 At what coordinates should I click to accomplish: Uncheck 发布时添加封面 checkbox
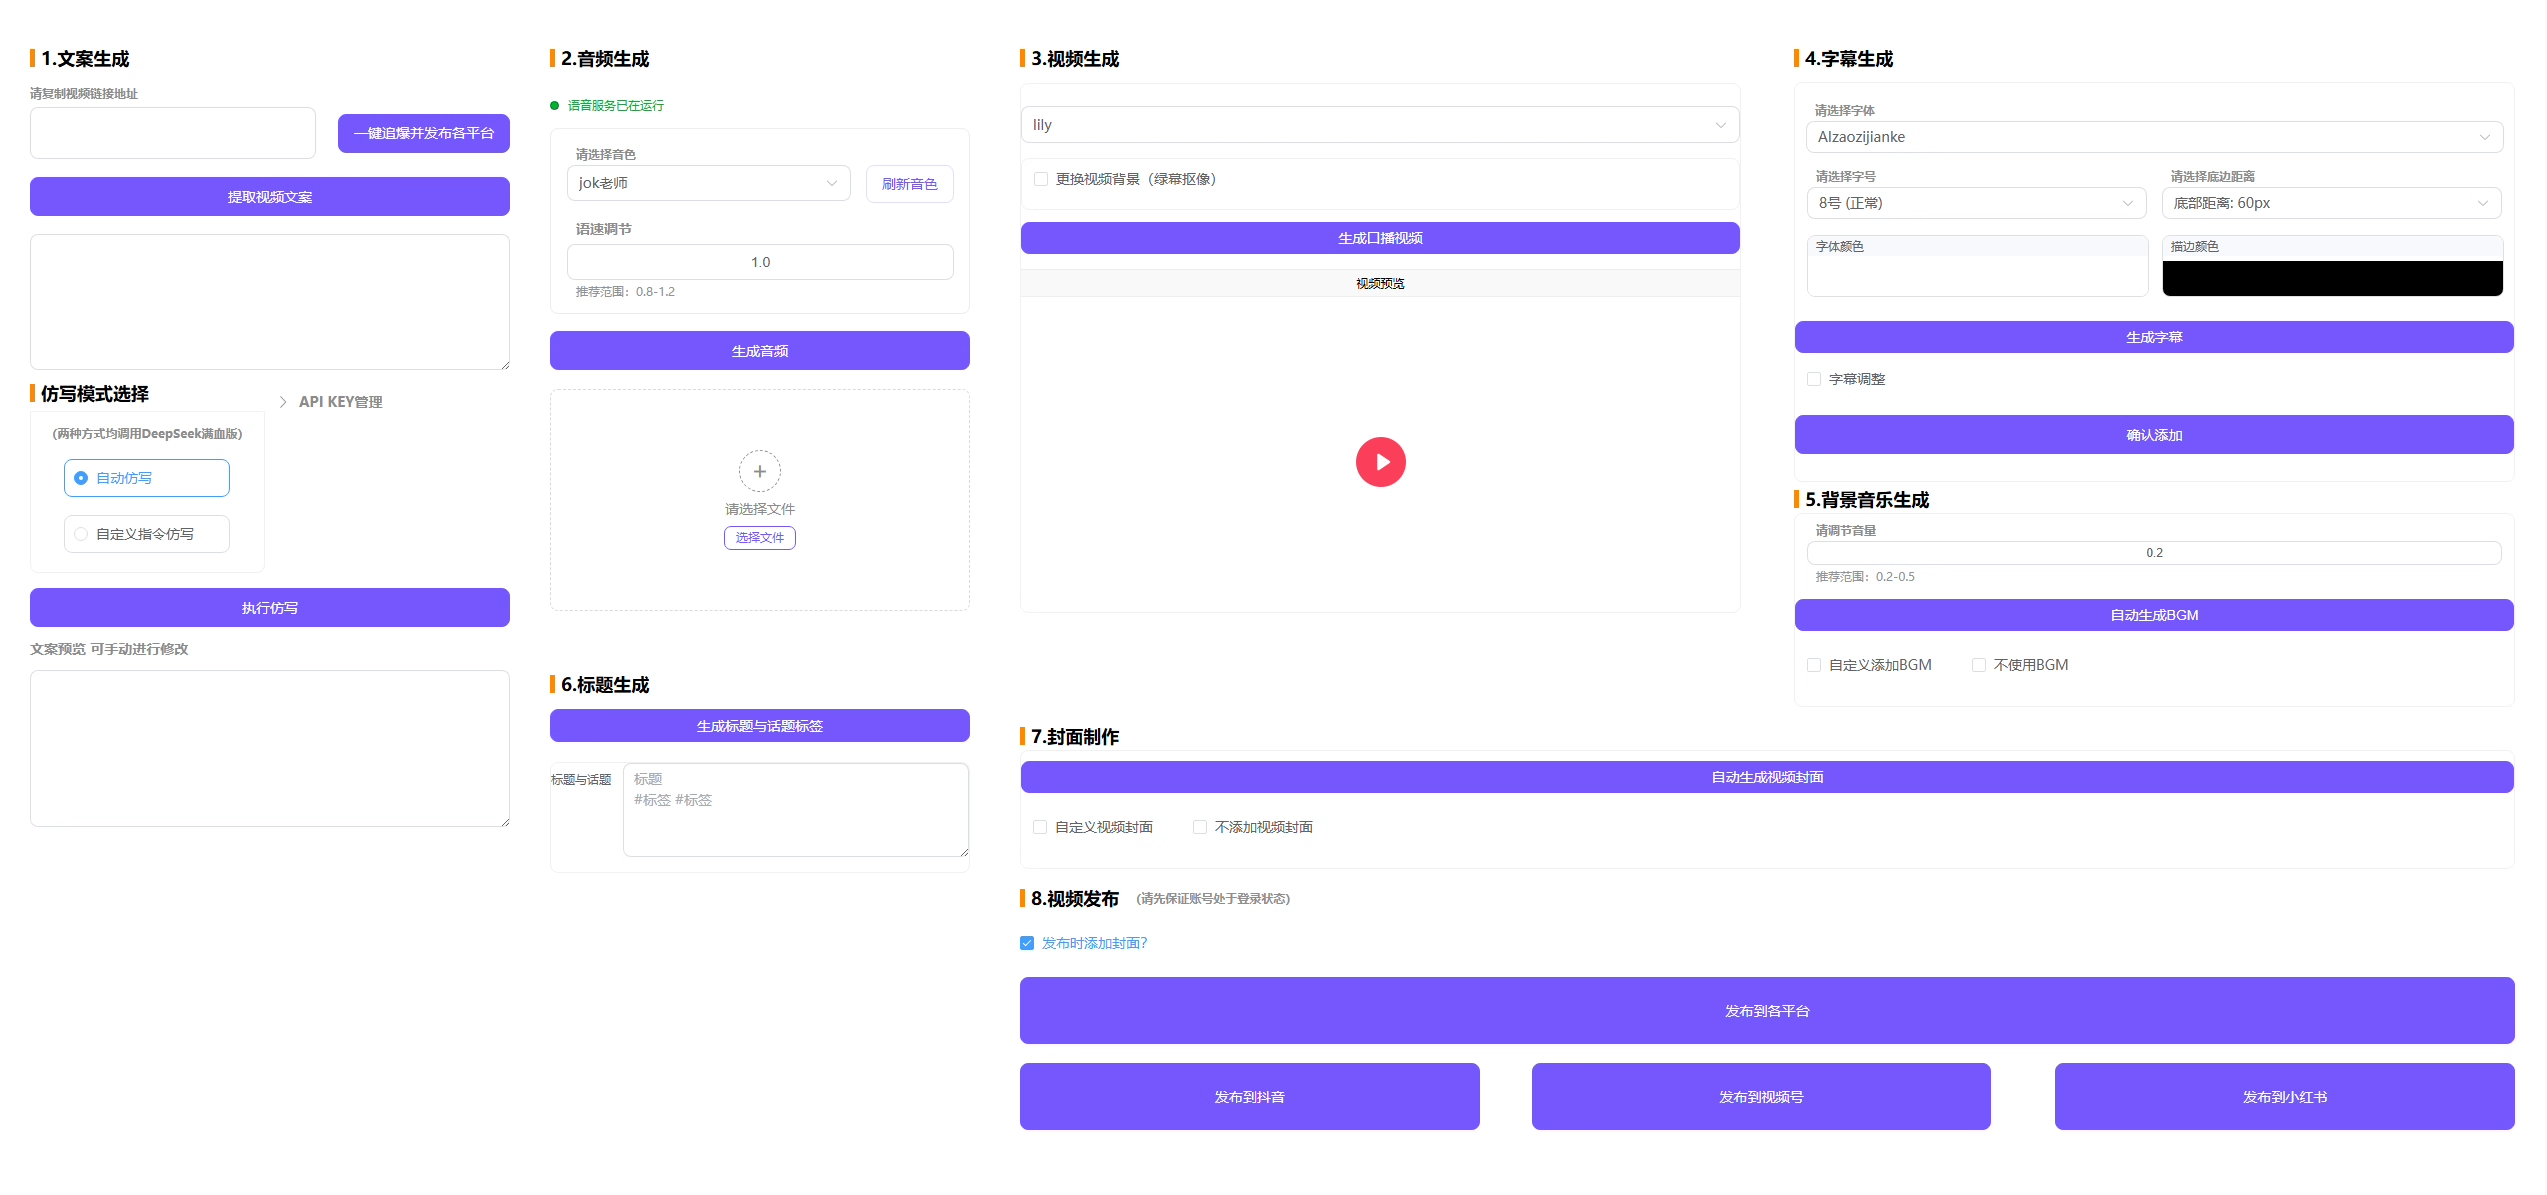[x=1027, y=943]
